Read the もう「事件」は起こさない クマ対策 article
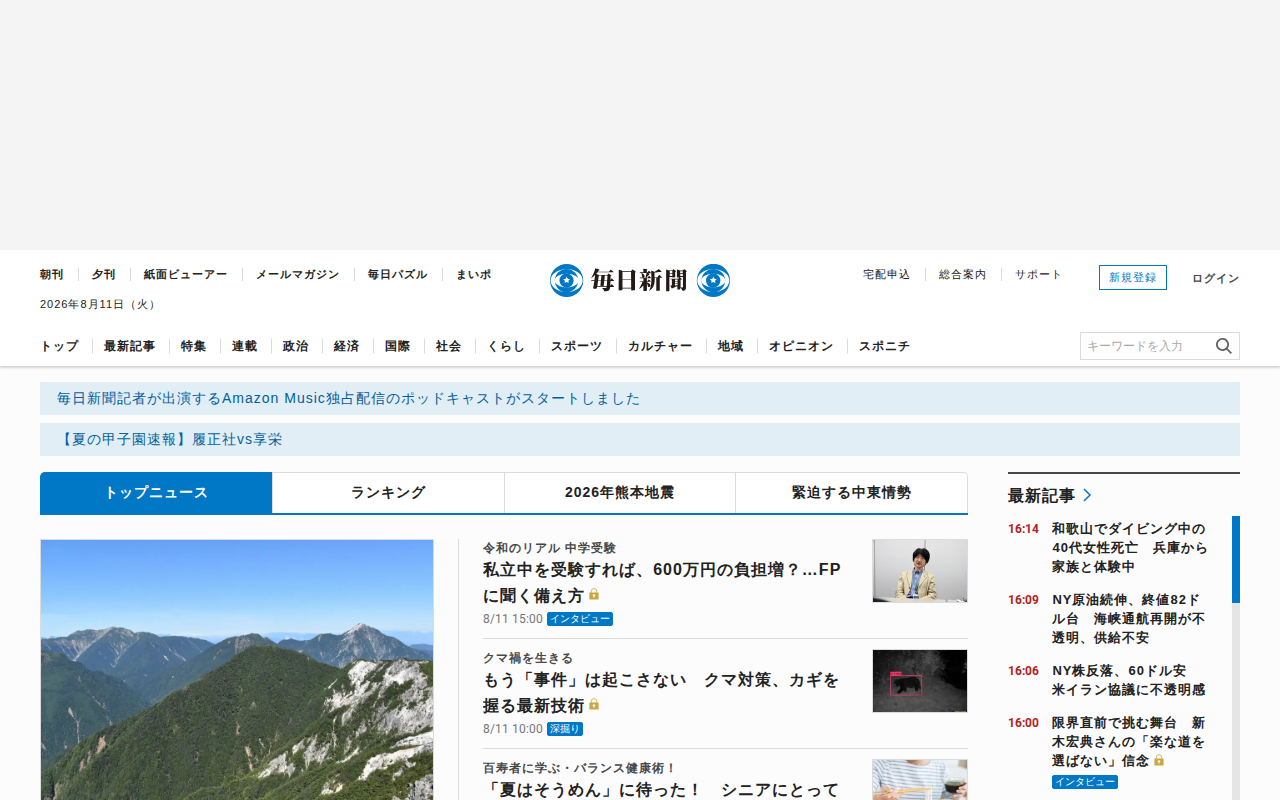 [662, 692]
